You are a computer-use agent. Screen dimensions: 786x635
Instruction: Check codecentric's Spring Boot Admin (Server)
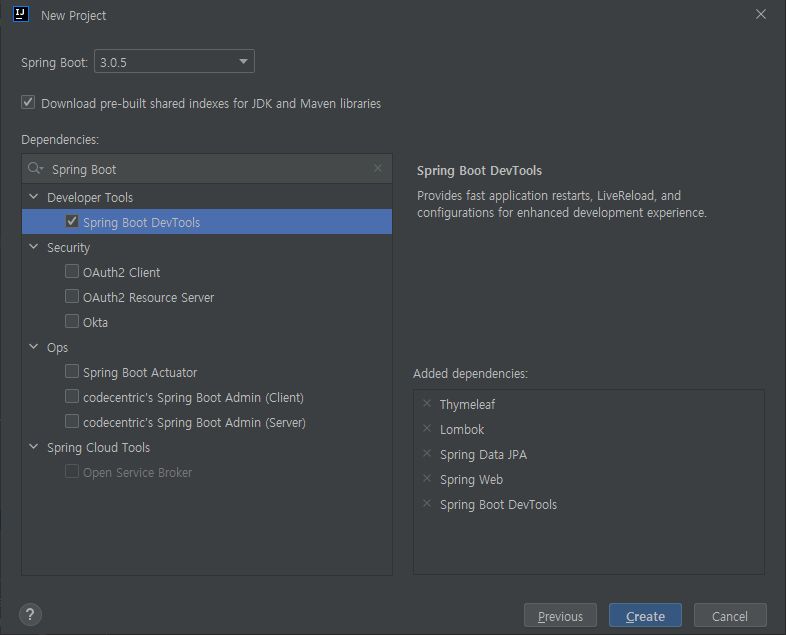click(x=72, y=421)
